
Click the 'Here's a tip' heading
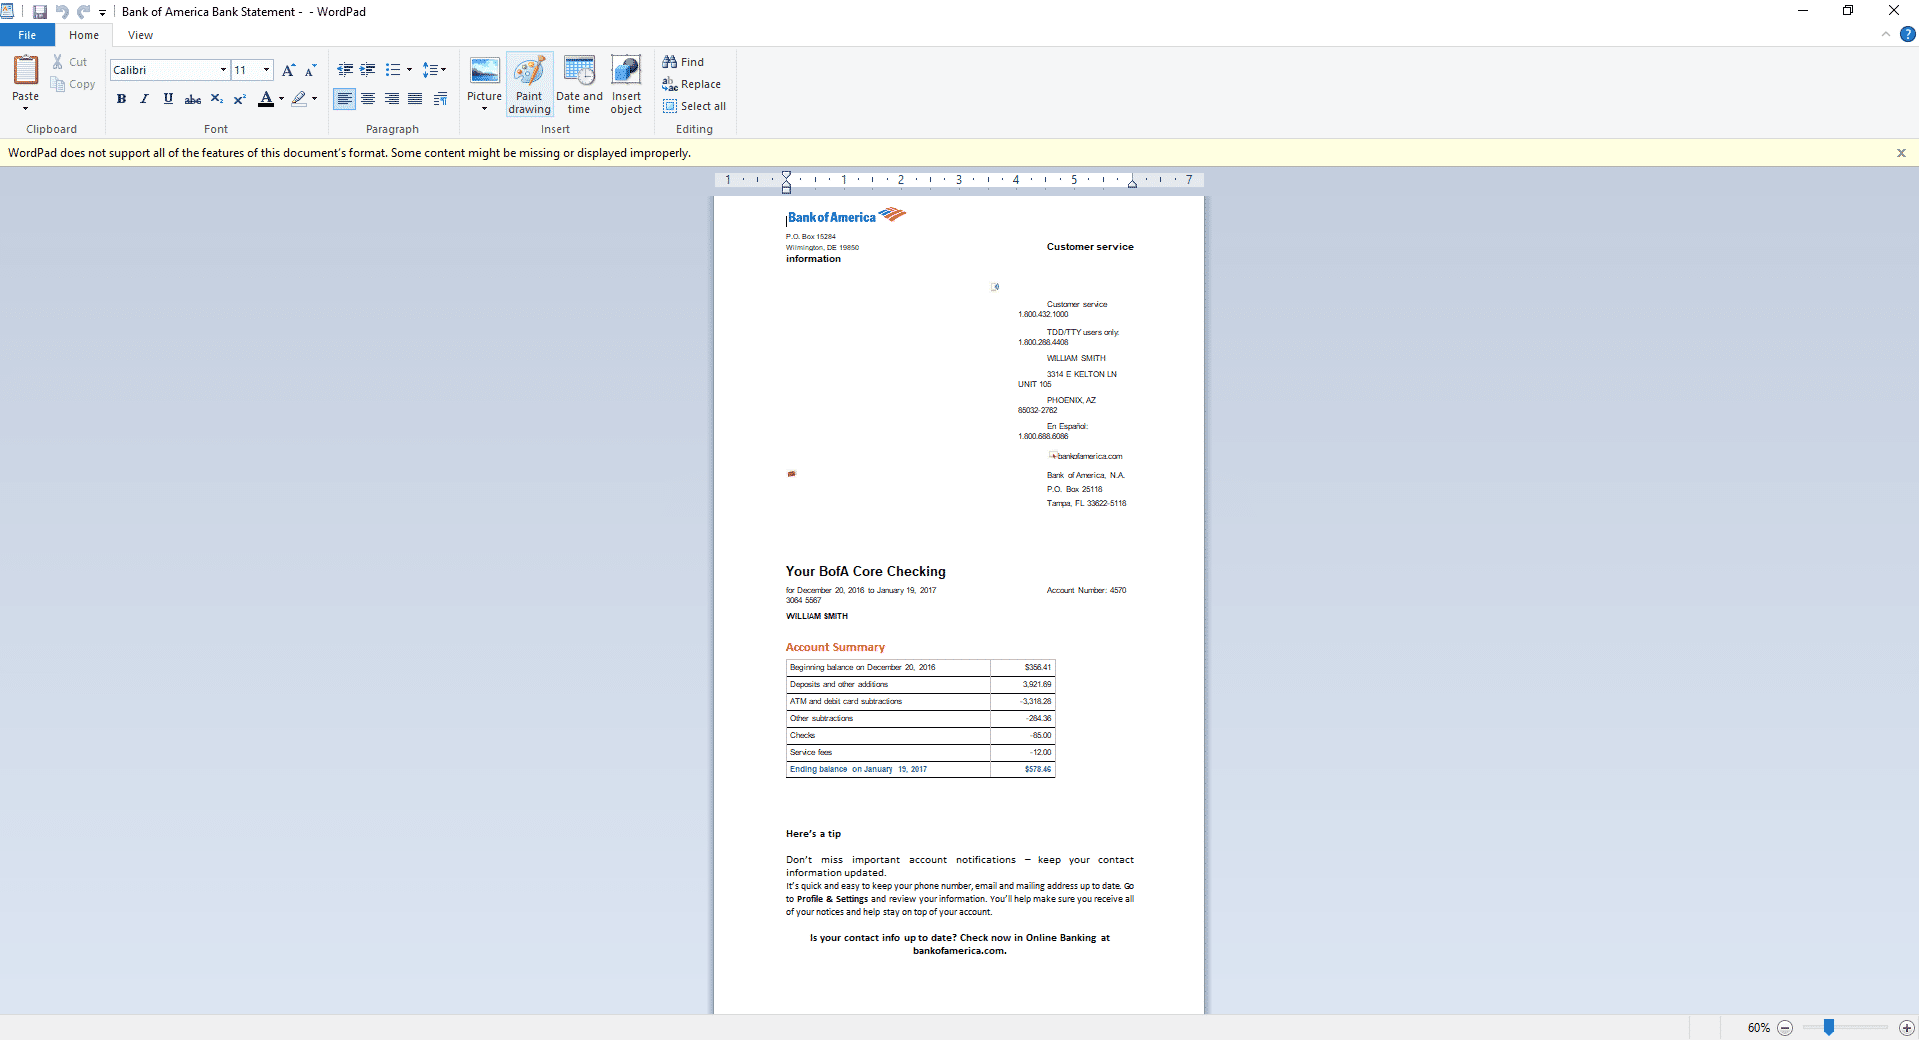click(813, 833)
